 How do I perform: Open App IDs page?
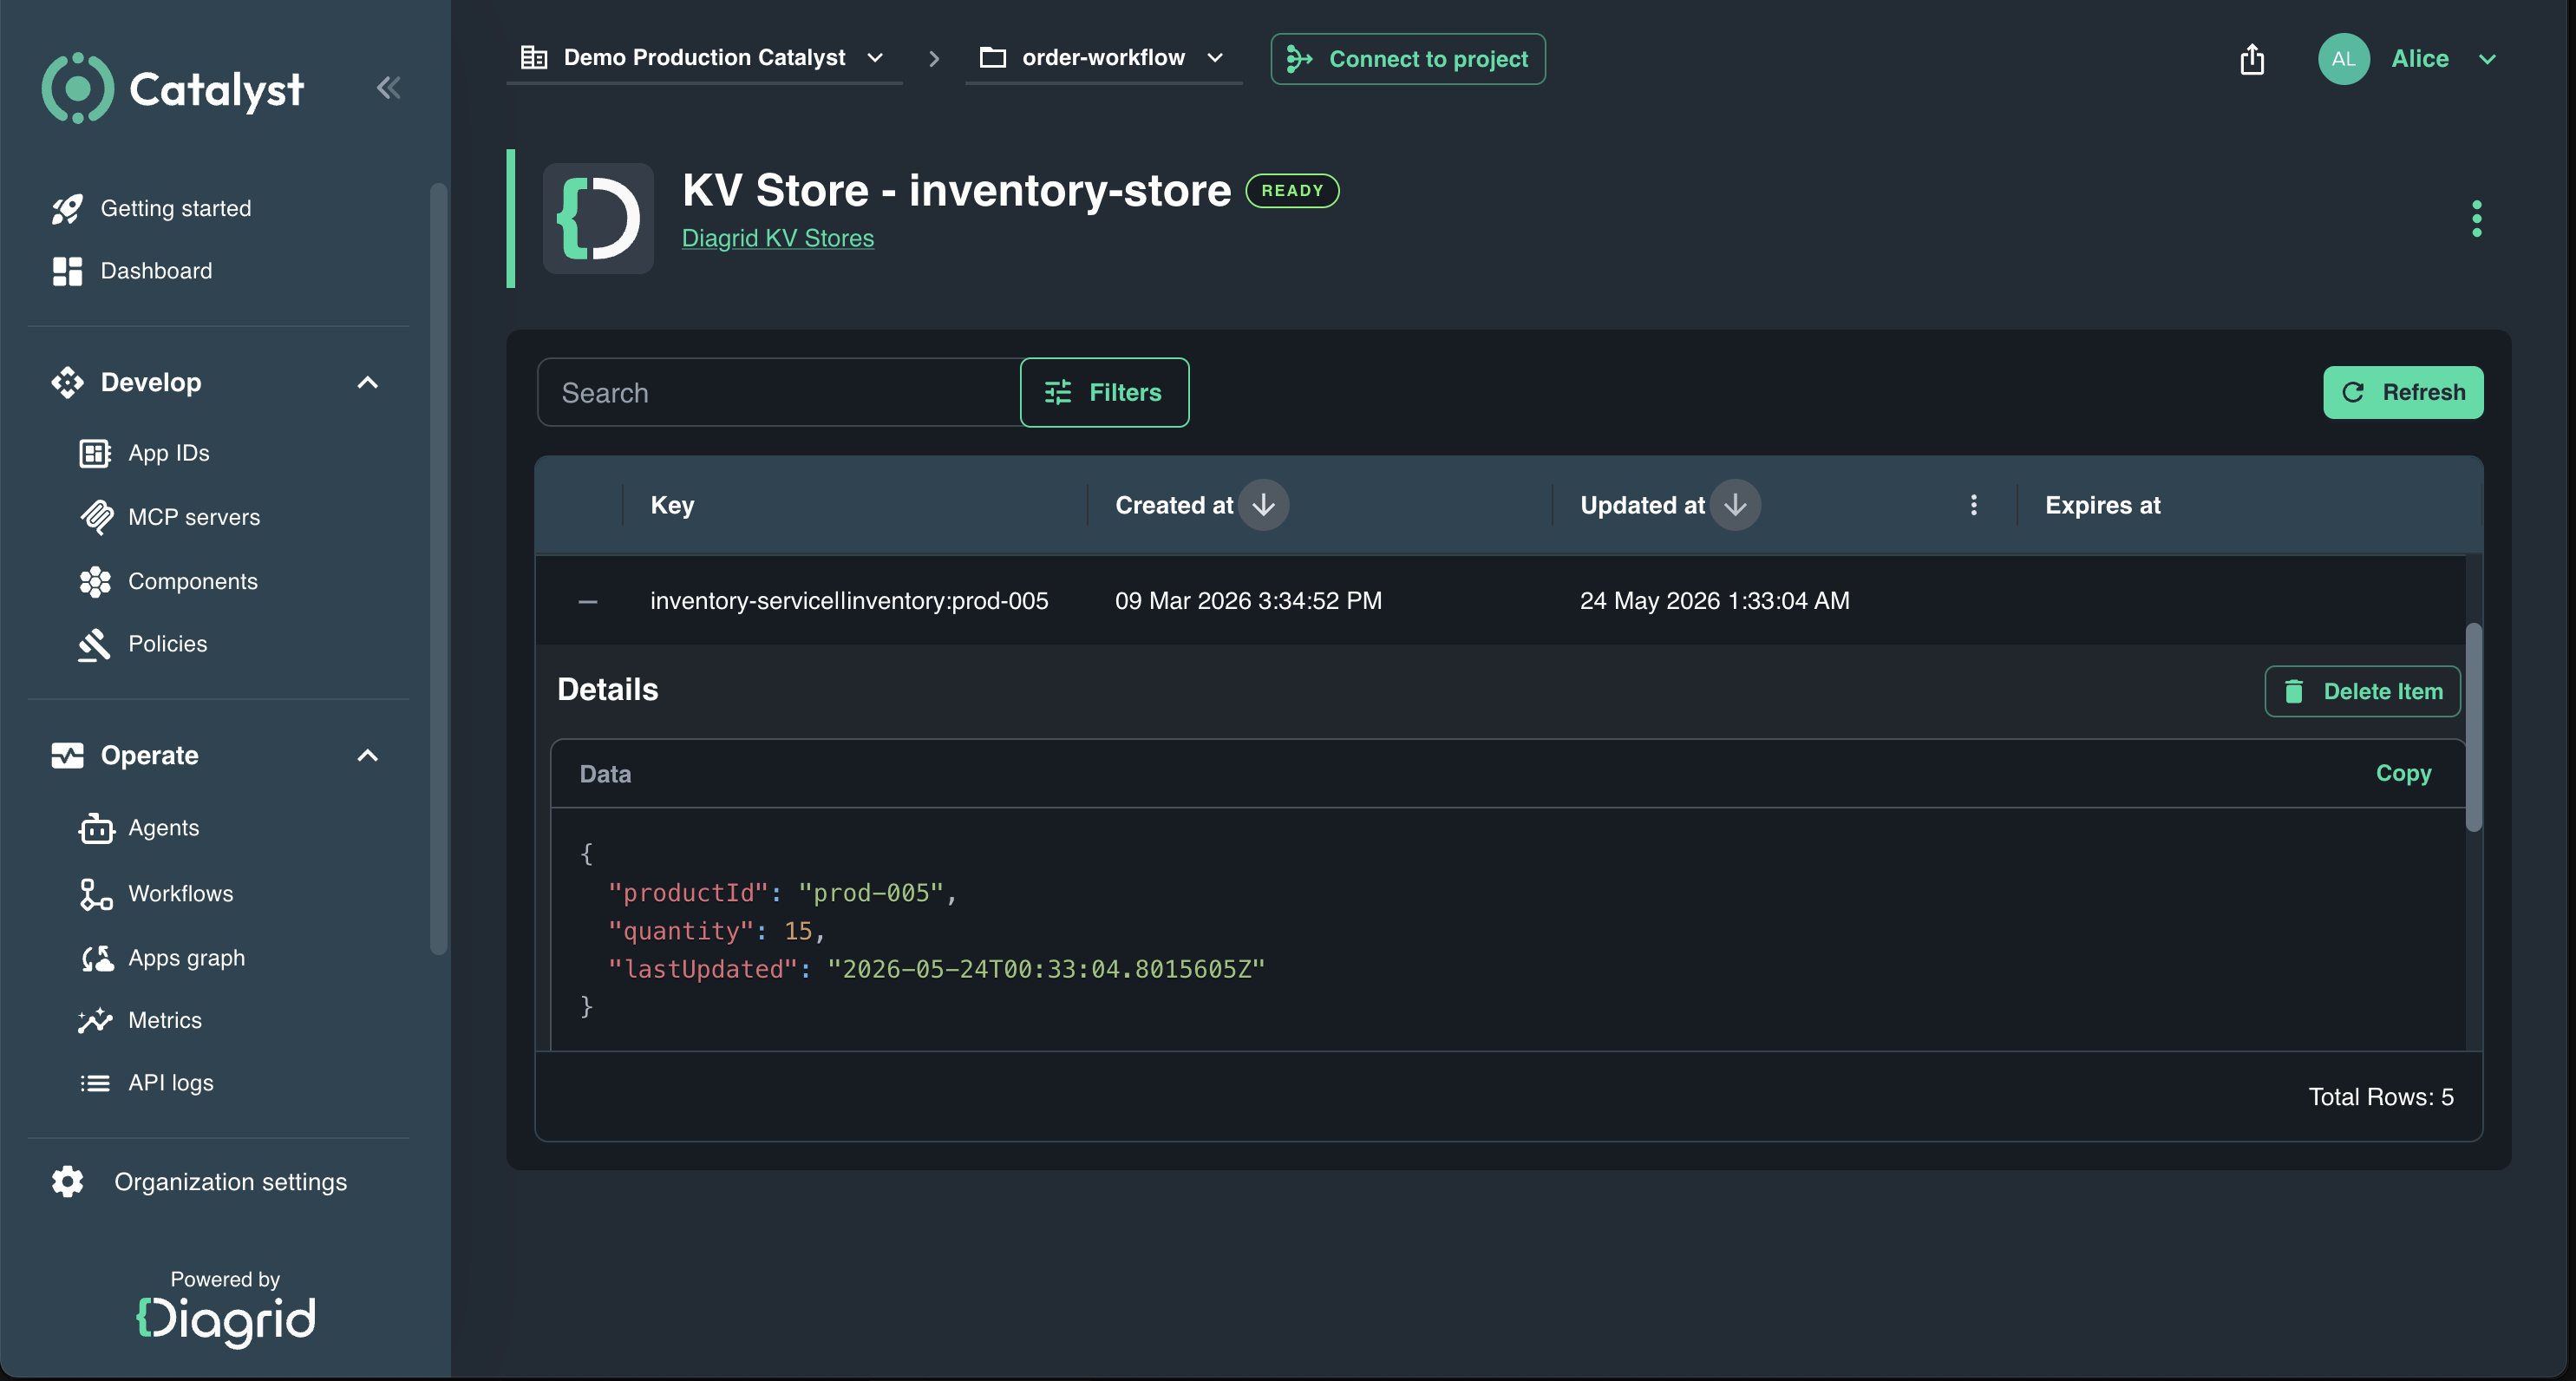(x=168, y=453)
